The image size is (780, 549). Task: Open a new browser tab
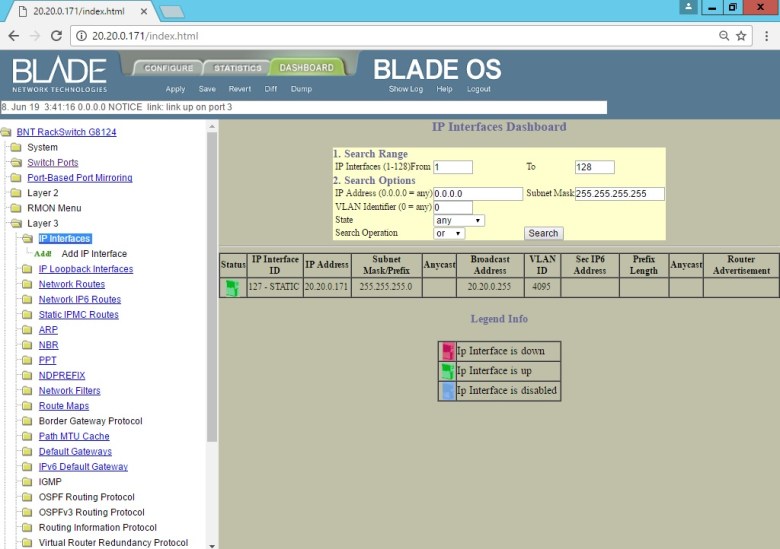pyautogui.click(x=172, y=11)
